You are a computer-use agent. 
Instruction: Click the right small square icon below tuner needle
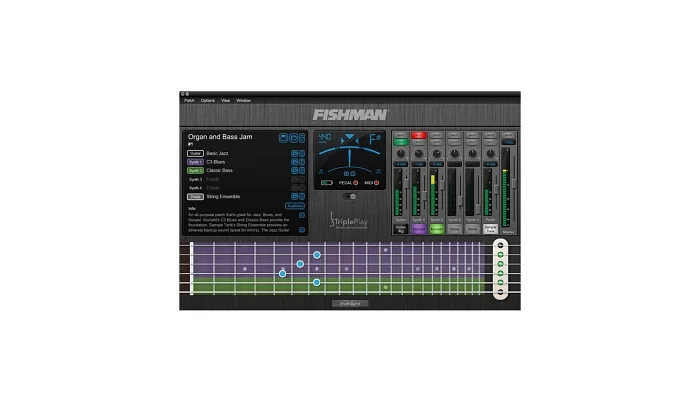click(353, 174)
